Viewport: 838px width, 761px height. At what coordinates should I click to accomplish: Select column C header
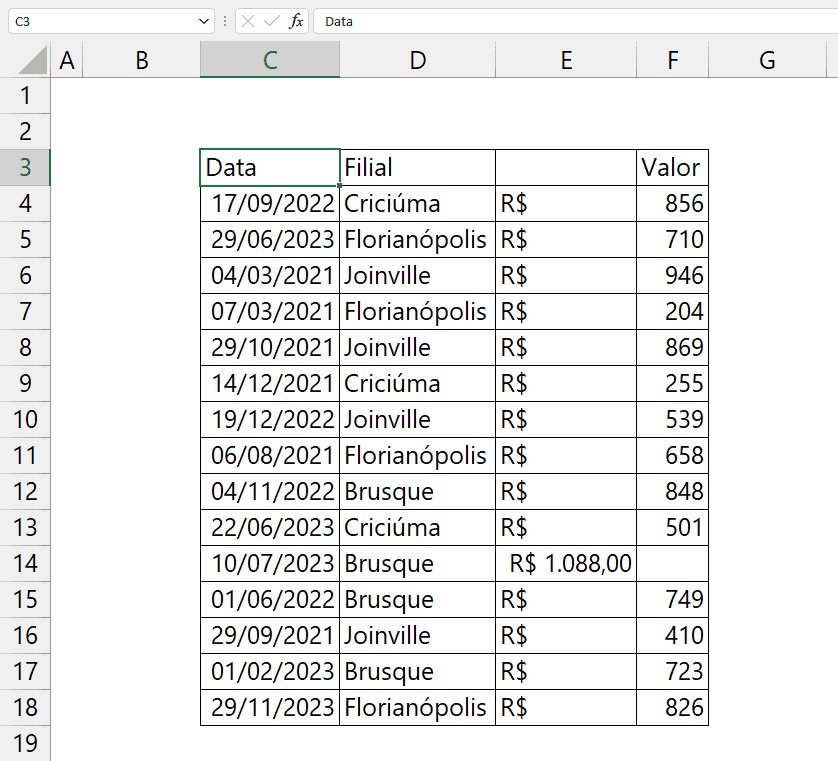(270, 60)
